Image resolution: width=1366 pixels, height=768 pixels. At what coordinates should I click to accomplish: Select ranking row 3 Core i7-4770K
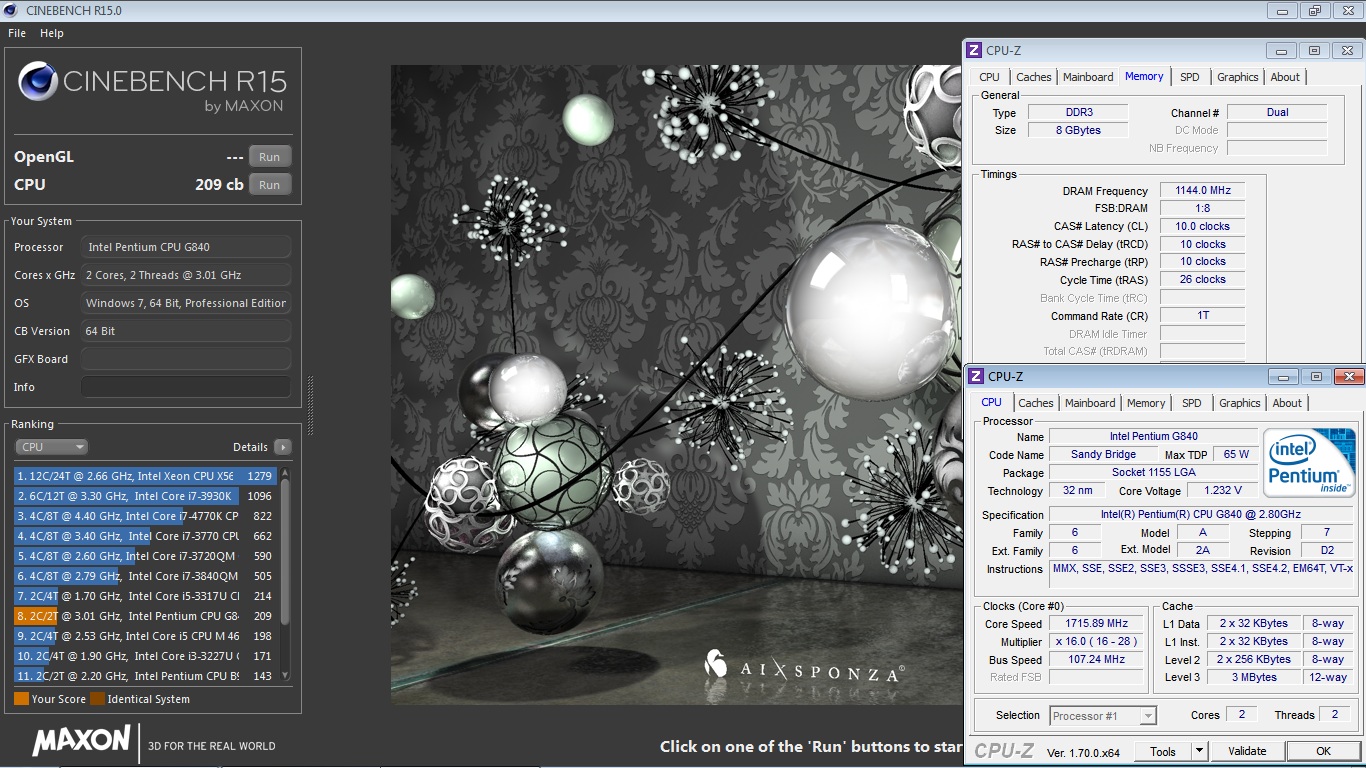(x=145, y=516)
